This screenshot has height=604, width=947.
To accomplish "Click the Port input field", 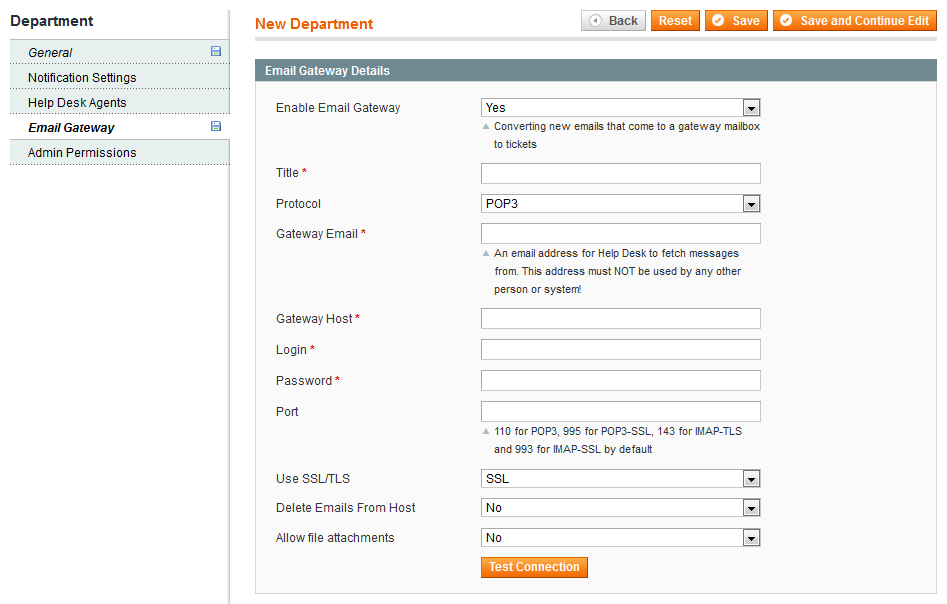I will 620,412.
